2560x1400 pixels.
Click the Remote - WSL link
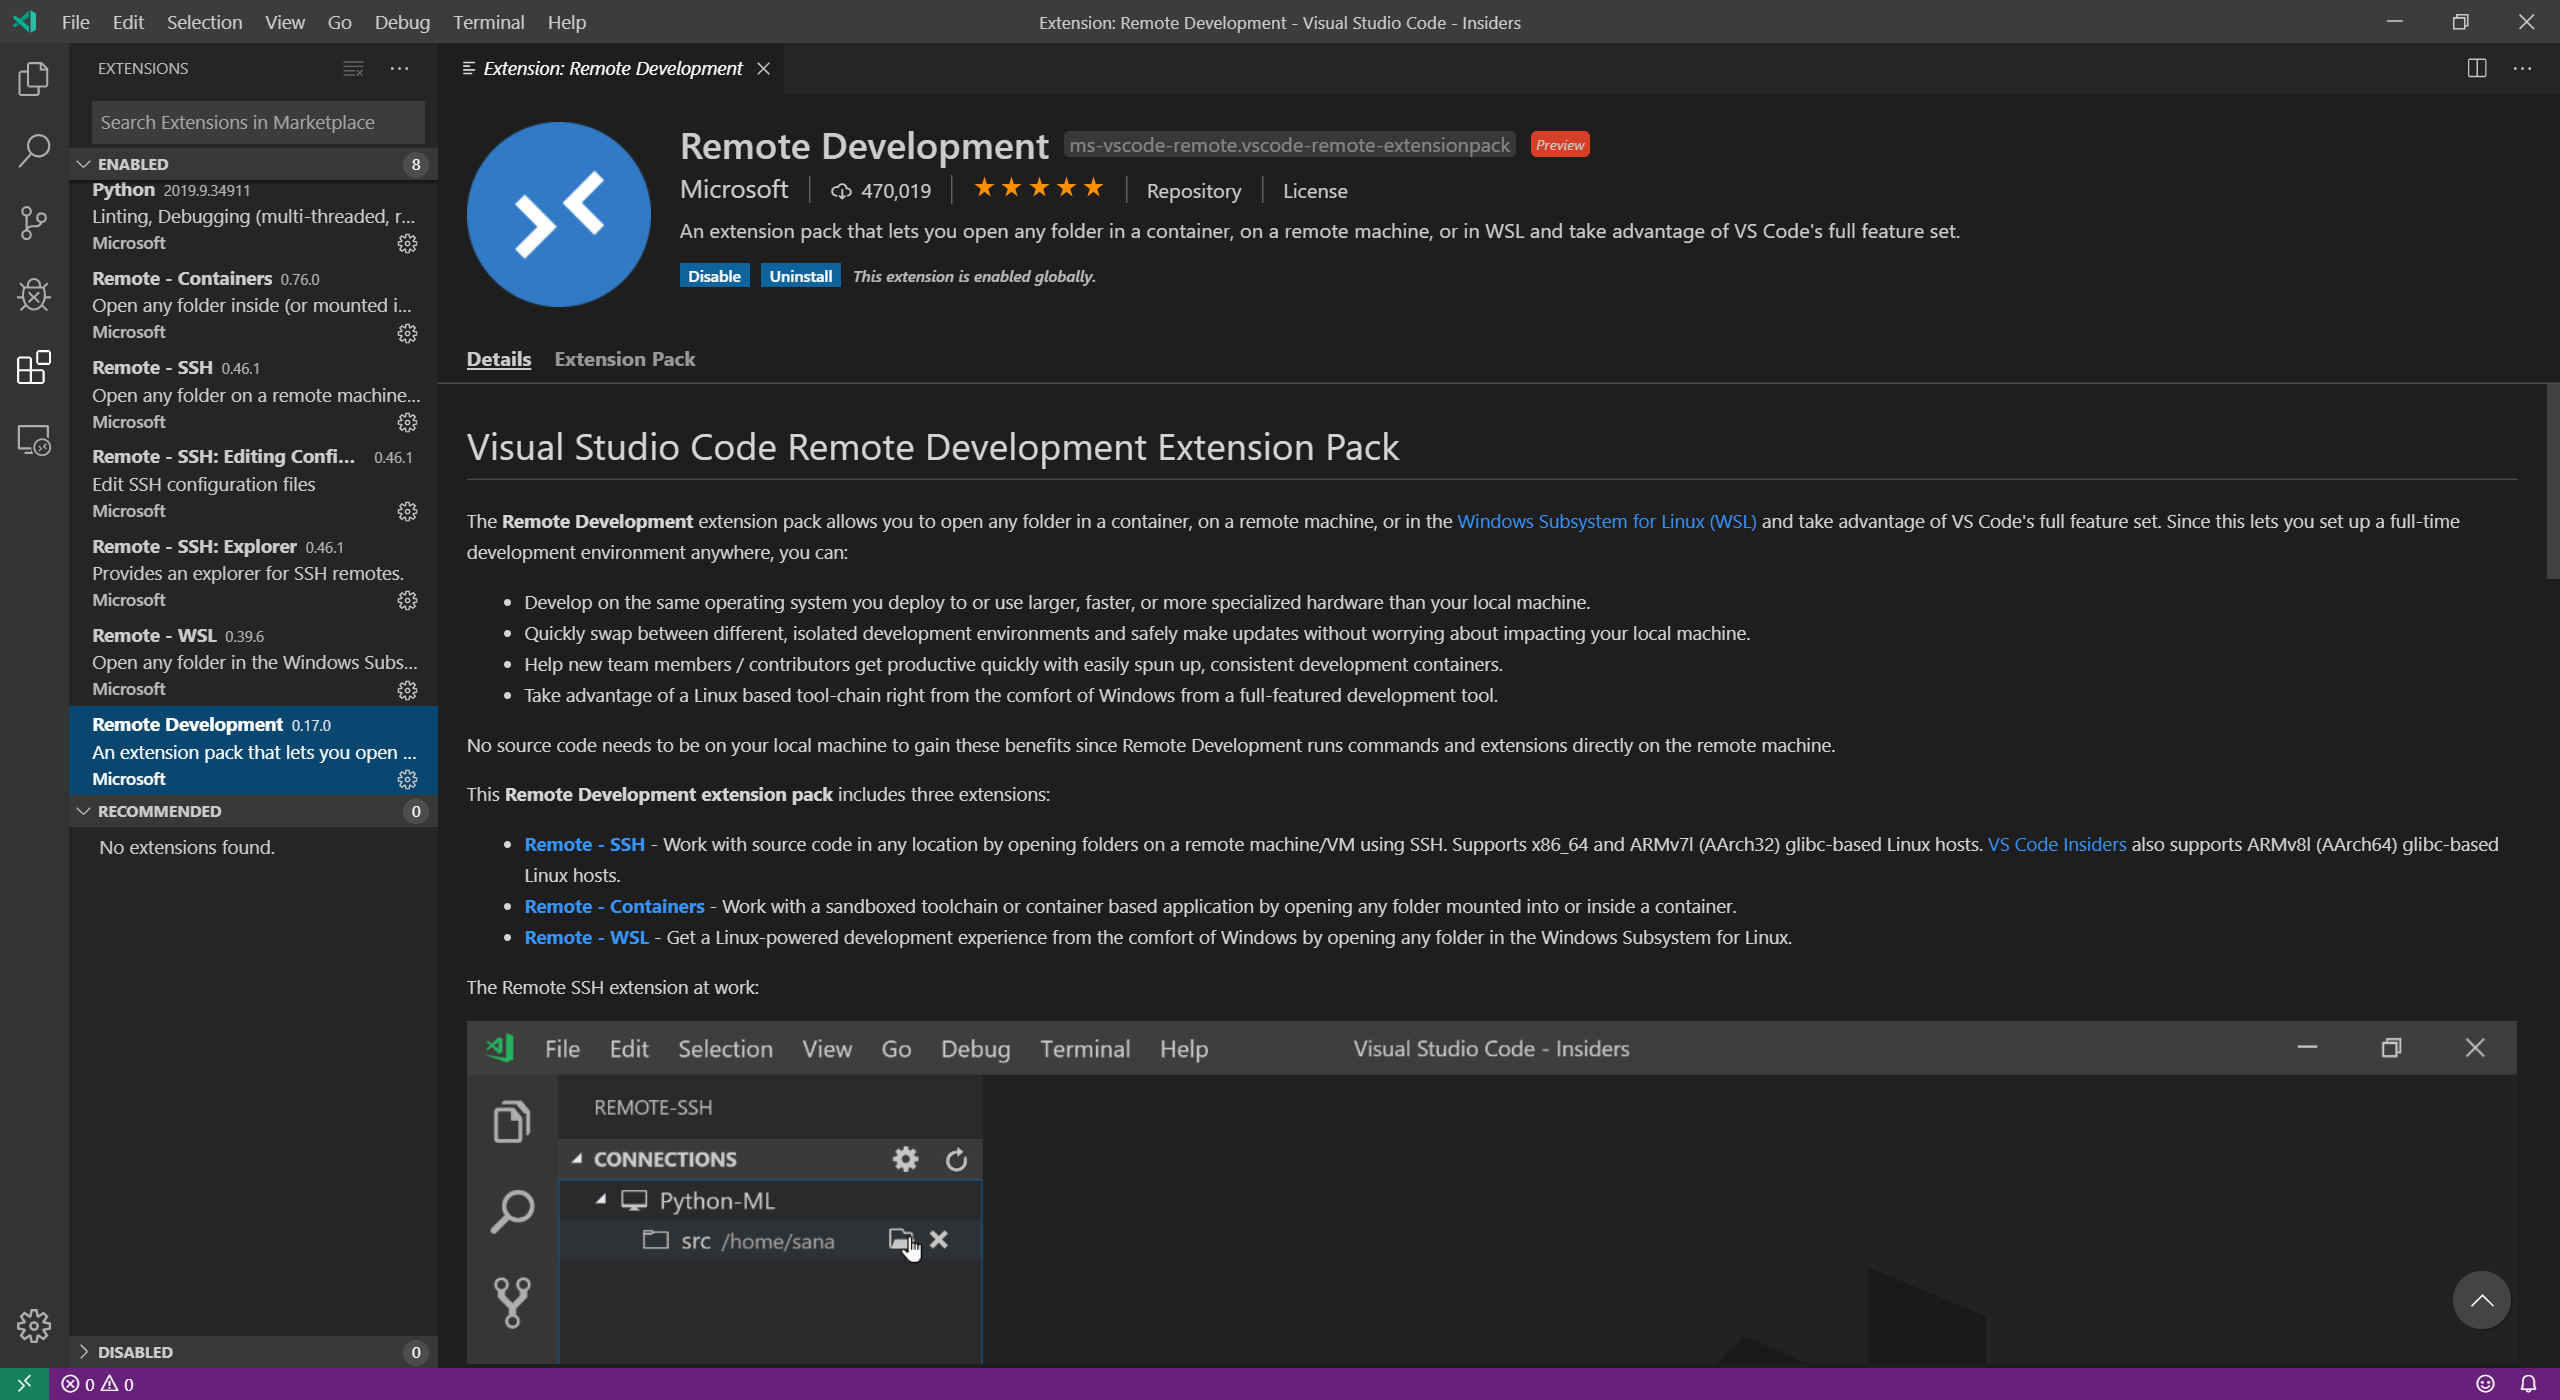tap(585, 937)
